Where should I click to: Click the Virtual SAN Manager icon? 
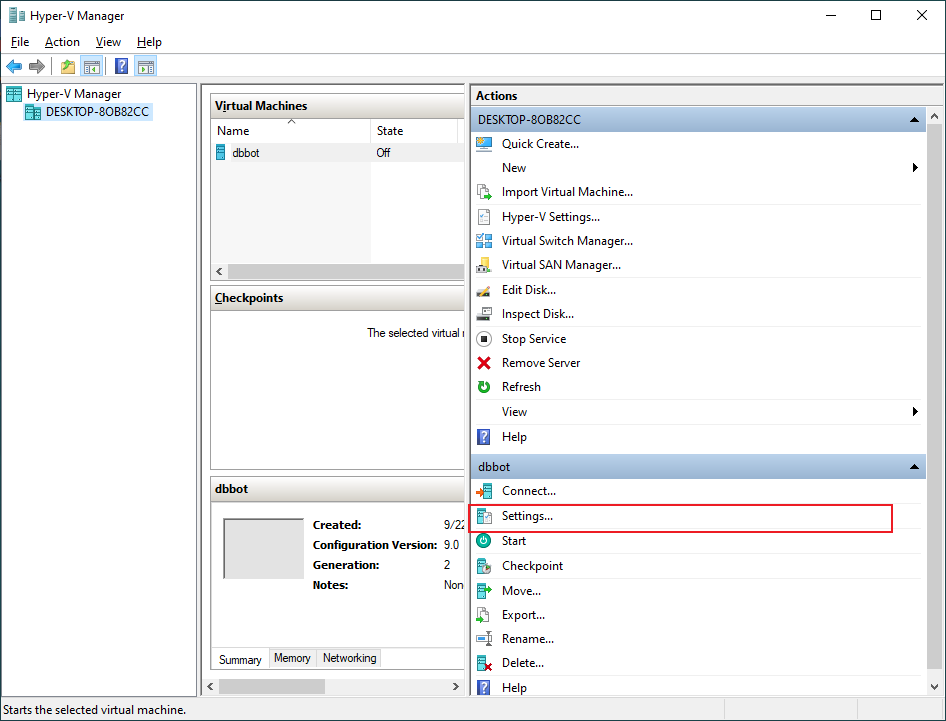484,265
